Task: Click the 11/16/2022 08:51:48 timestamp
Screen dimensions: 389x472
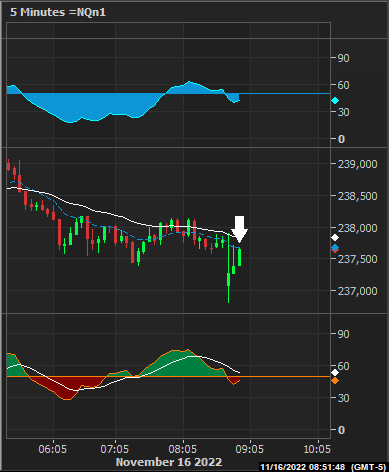Action: [302, 467]
